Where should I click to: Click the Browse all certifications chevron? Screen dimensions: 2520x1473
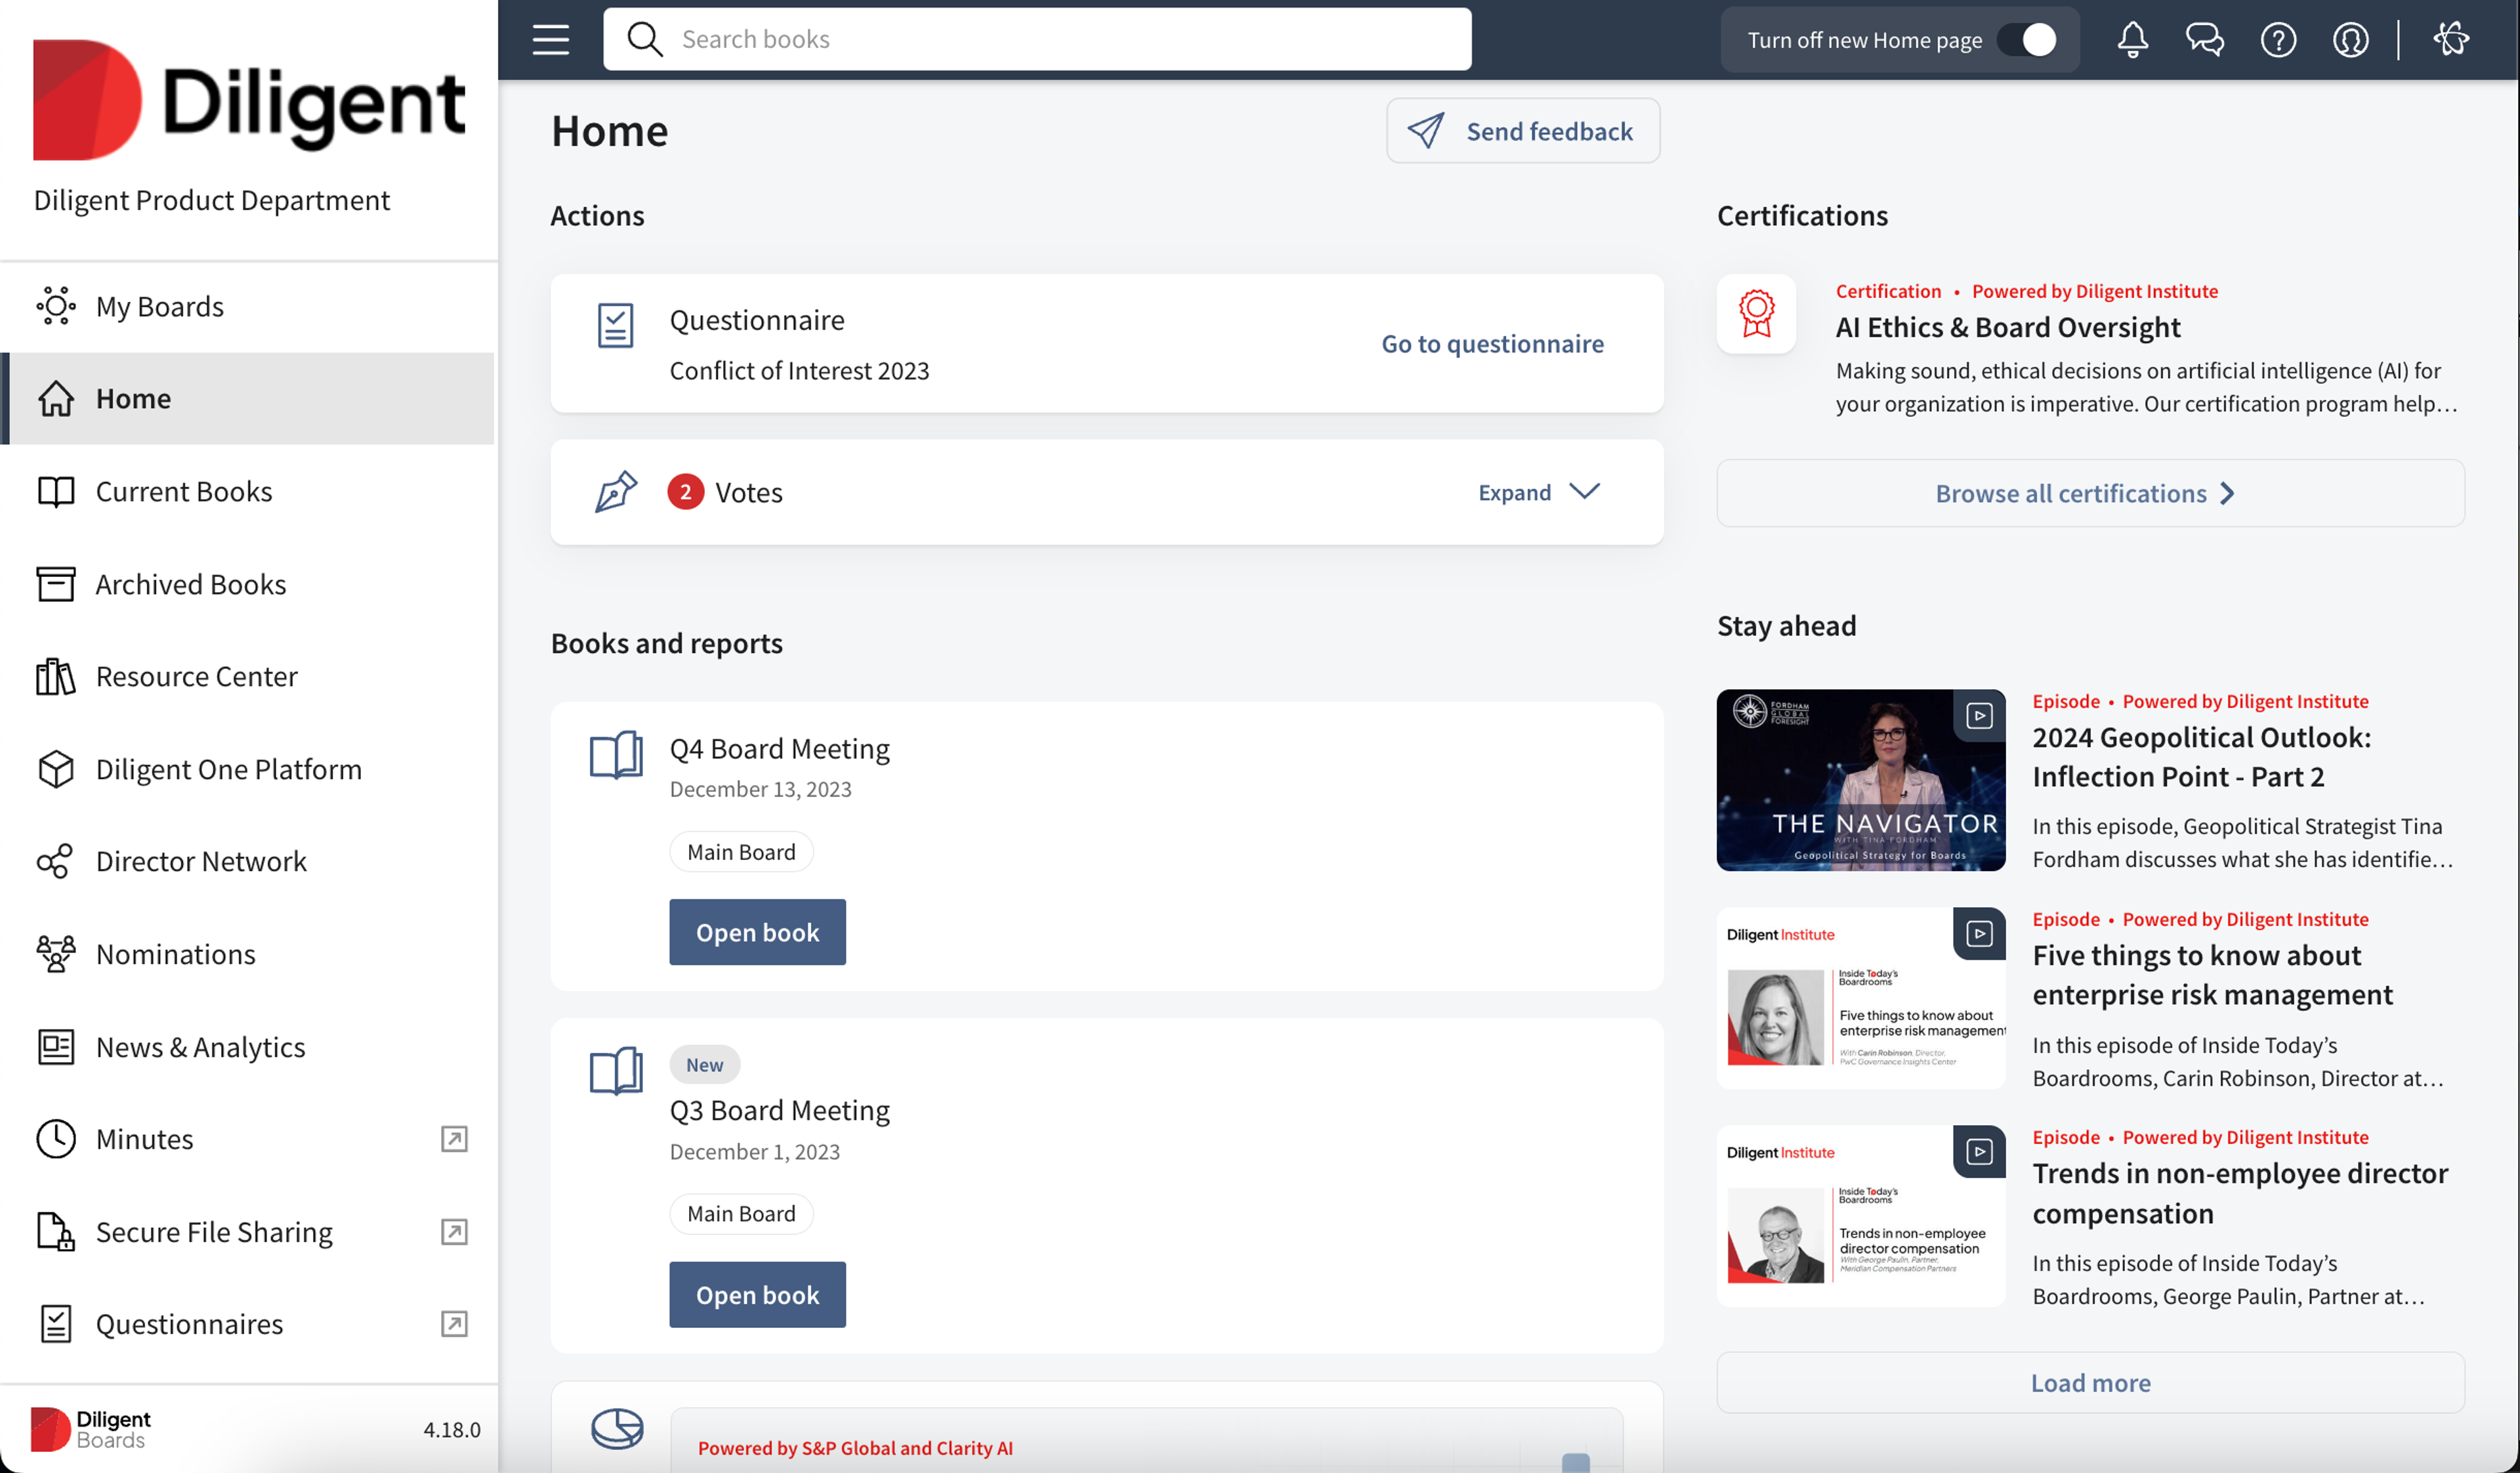click(x=2227, y=494)
